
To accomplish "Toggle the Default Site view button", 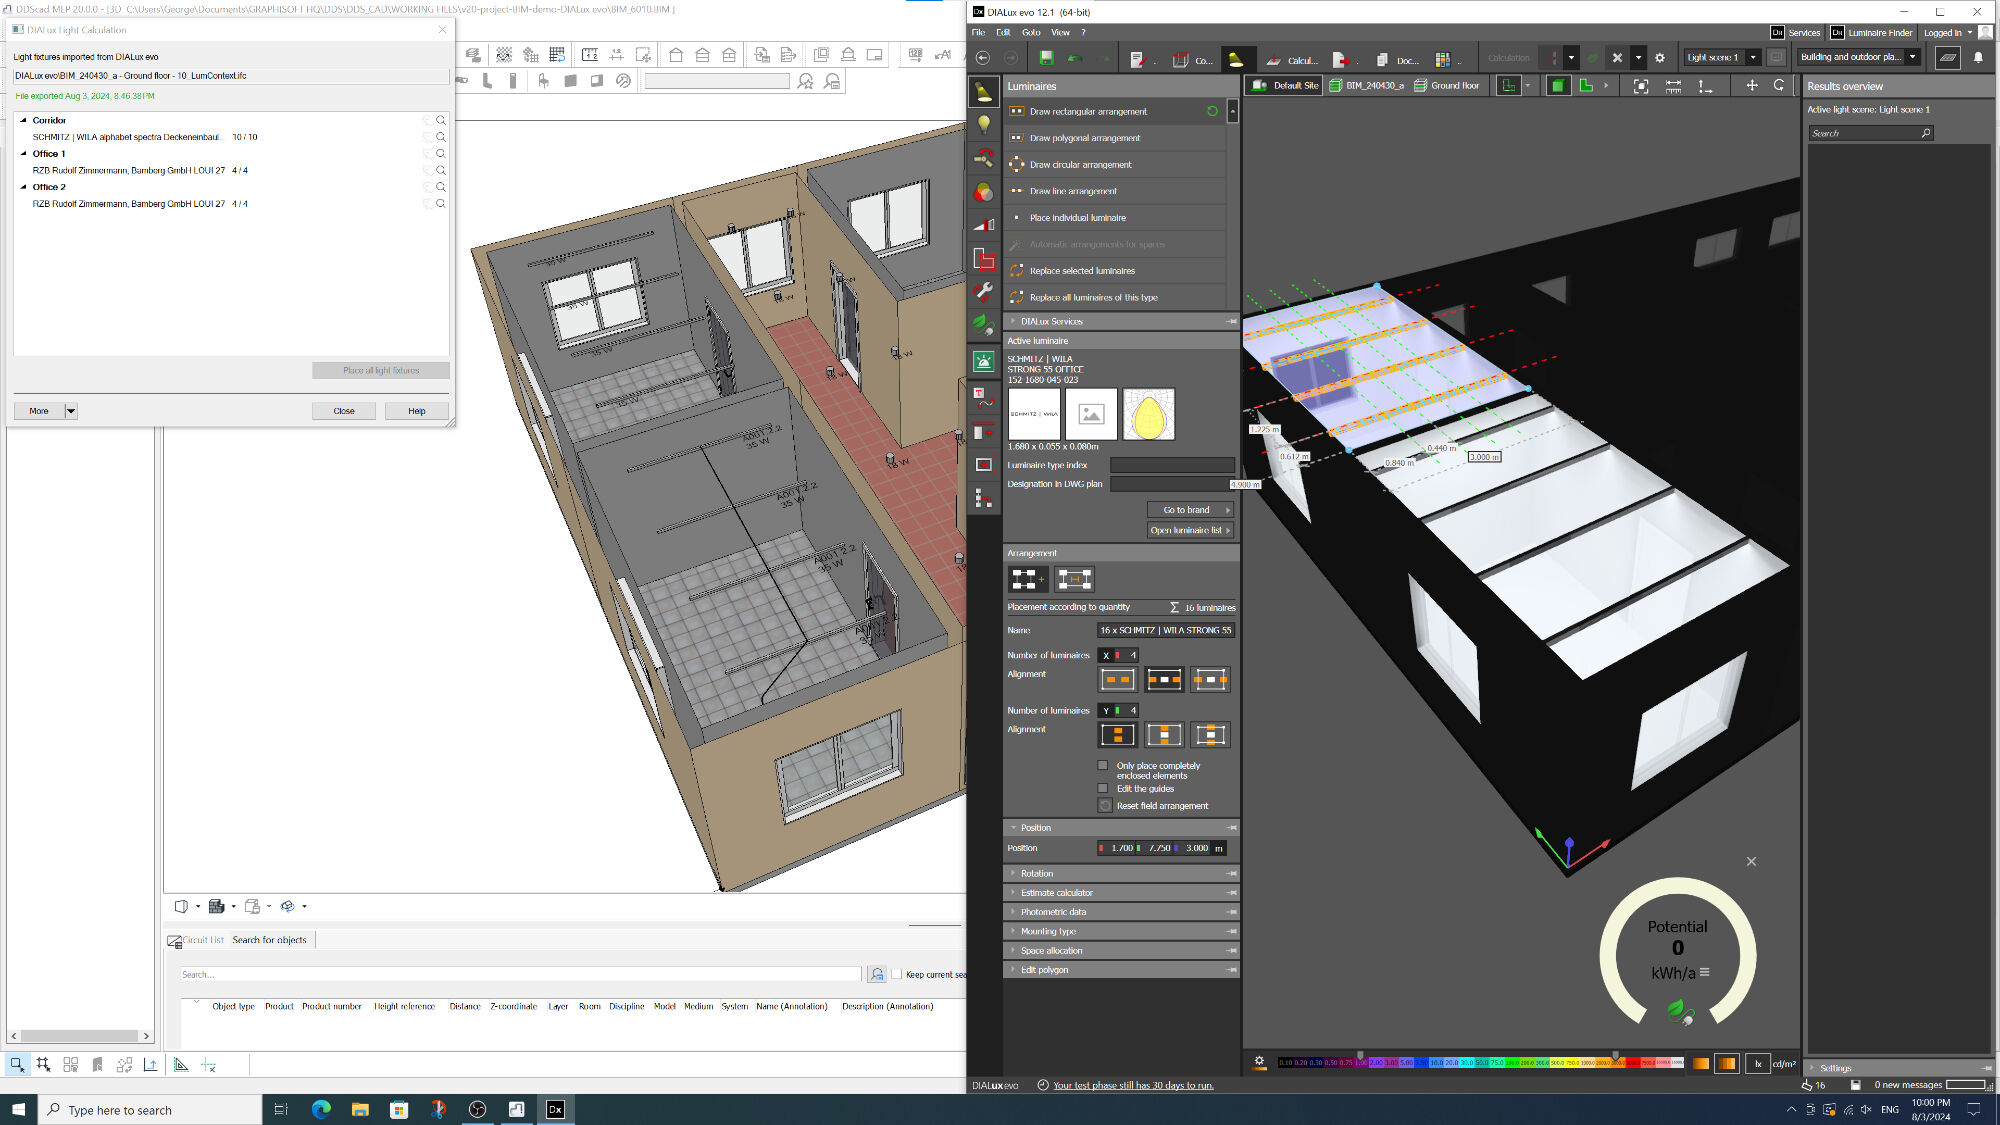I will pyautogui.click(x=1285, y=86).
